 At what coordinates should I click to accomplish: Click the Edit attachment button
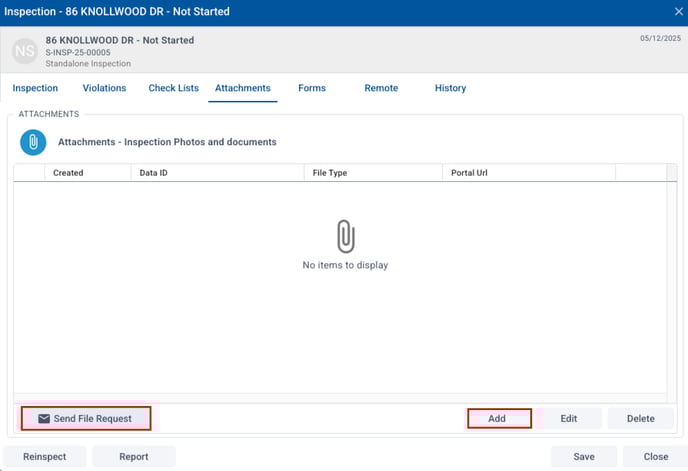tap(569, 419)
